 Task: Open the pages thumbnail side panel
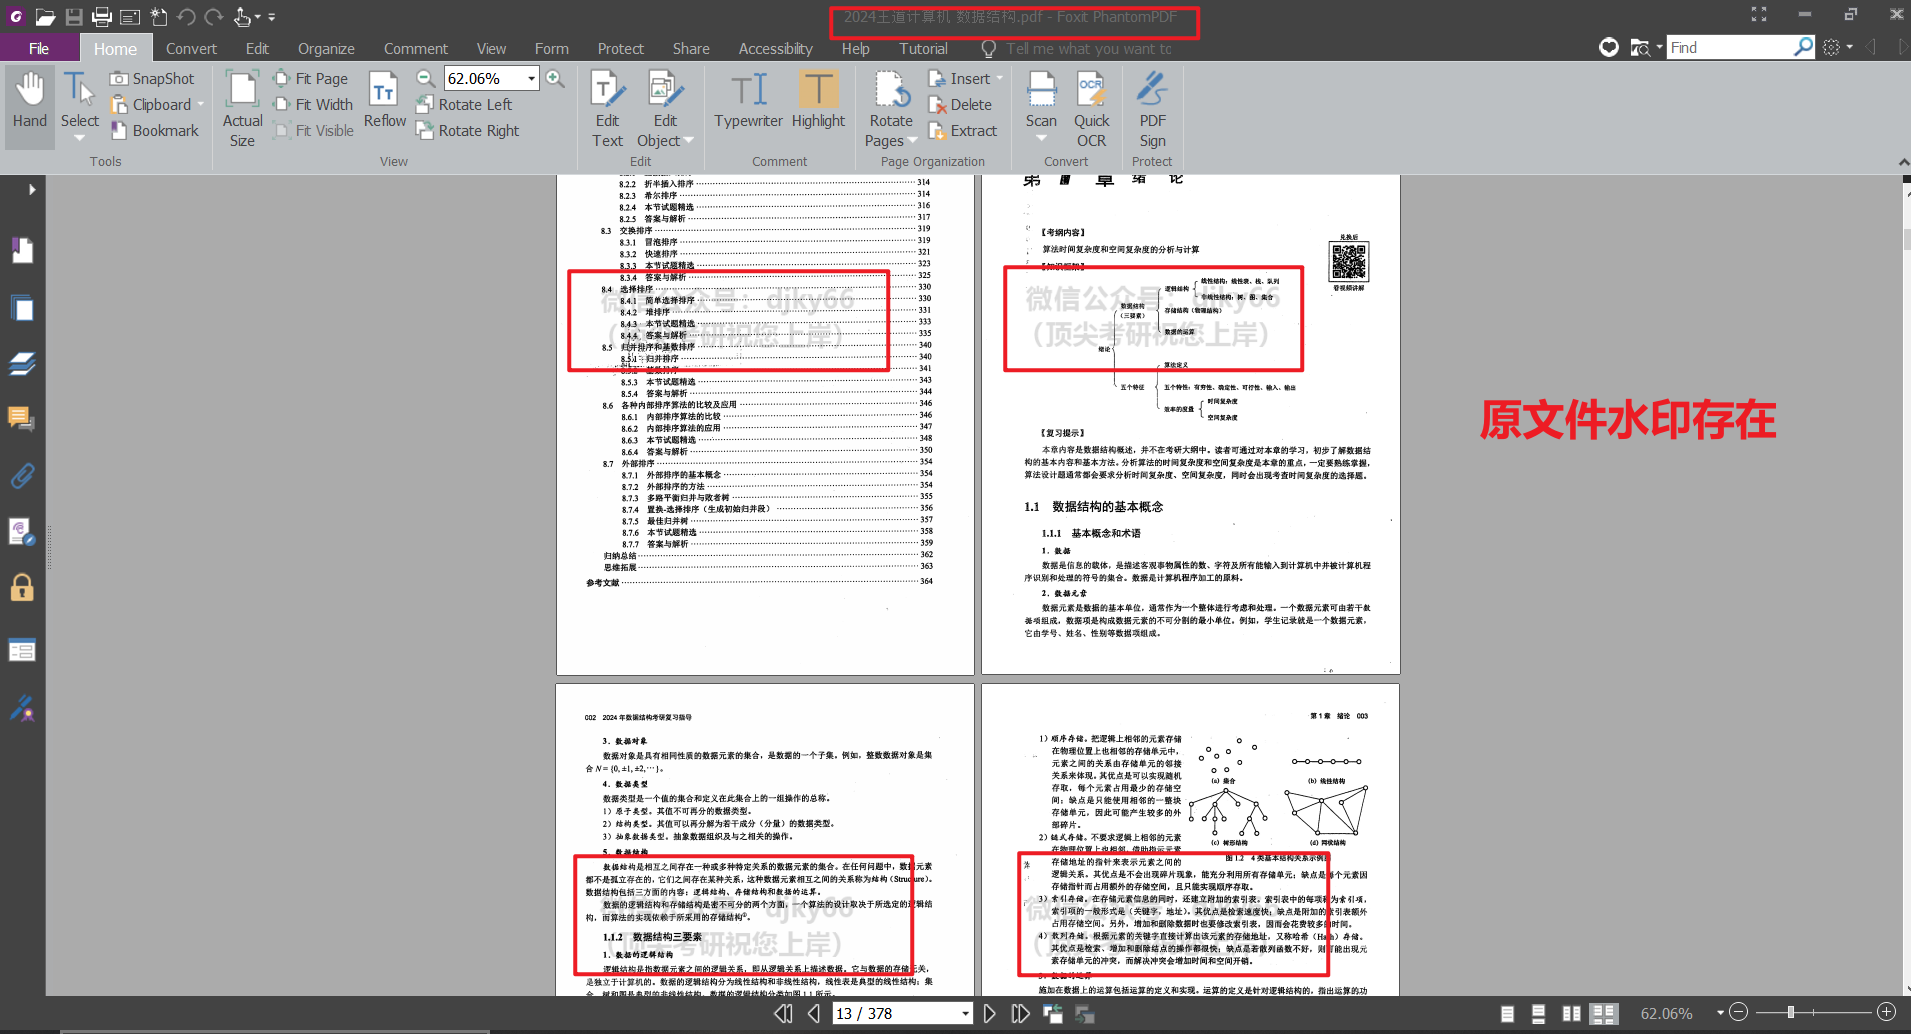pos(22,308)
